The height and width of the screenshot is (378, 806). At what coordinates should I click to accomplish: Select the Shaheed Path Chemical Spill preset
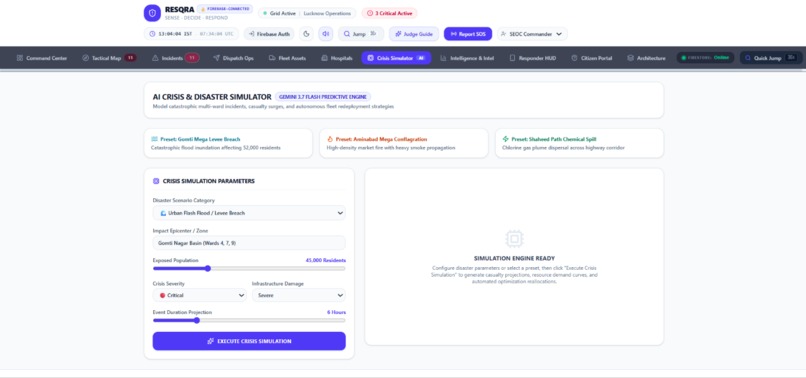579,143
